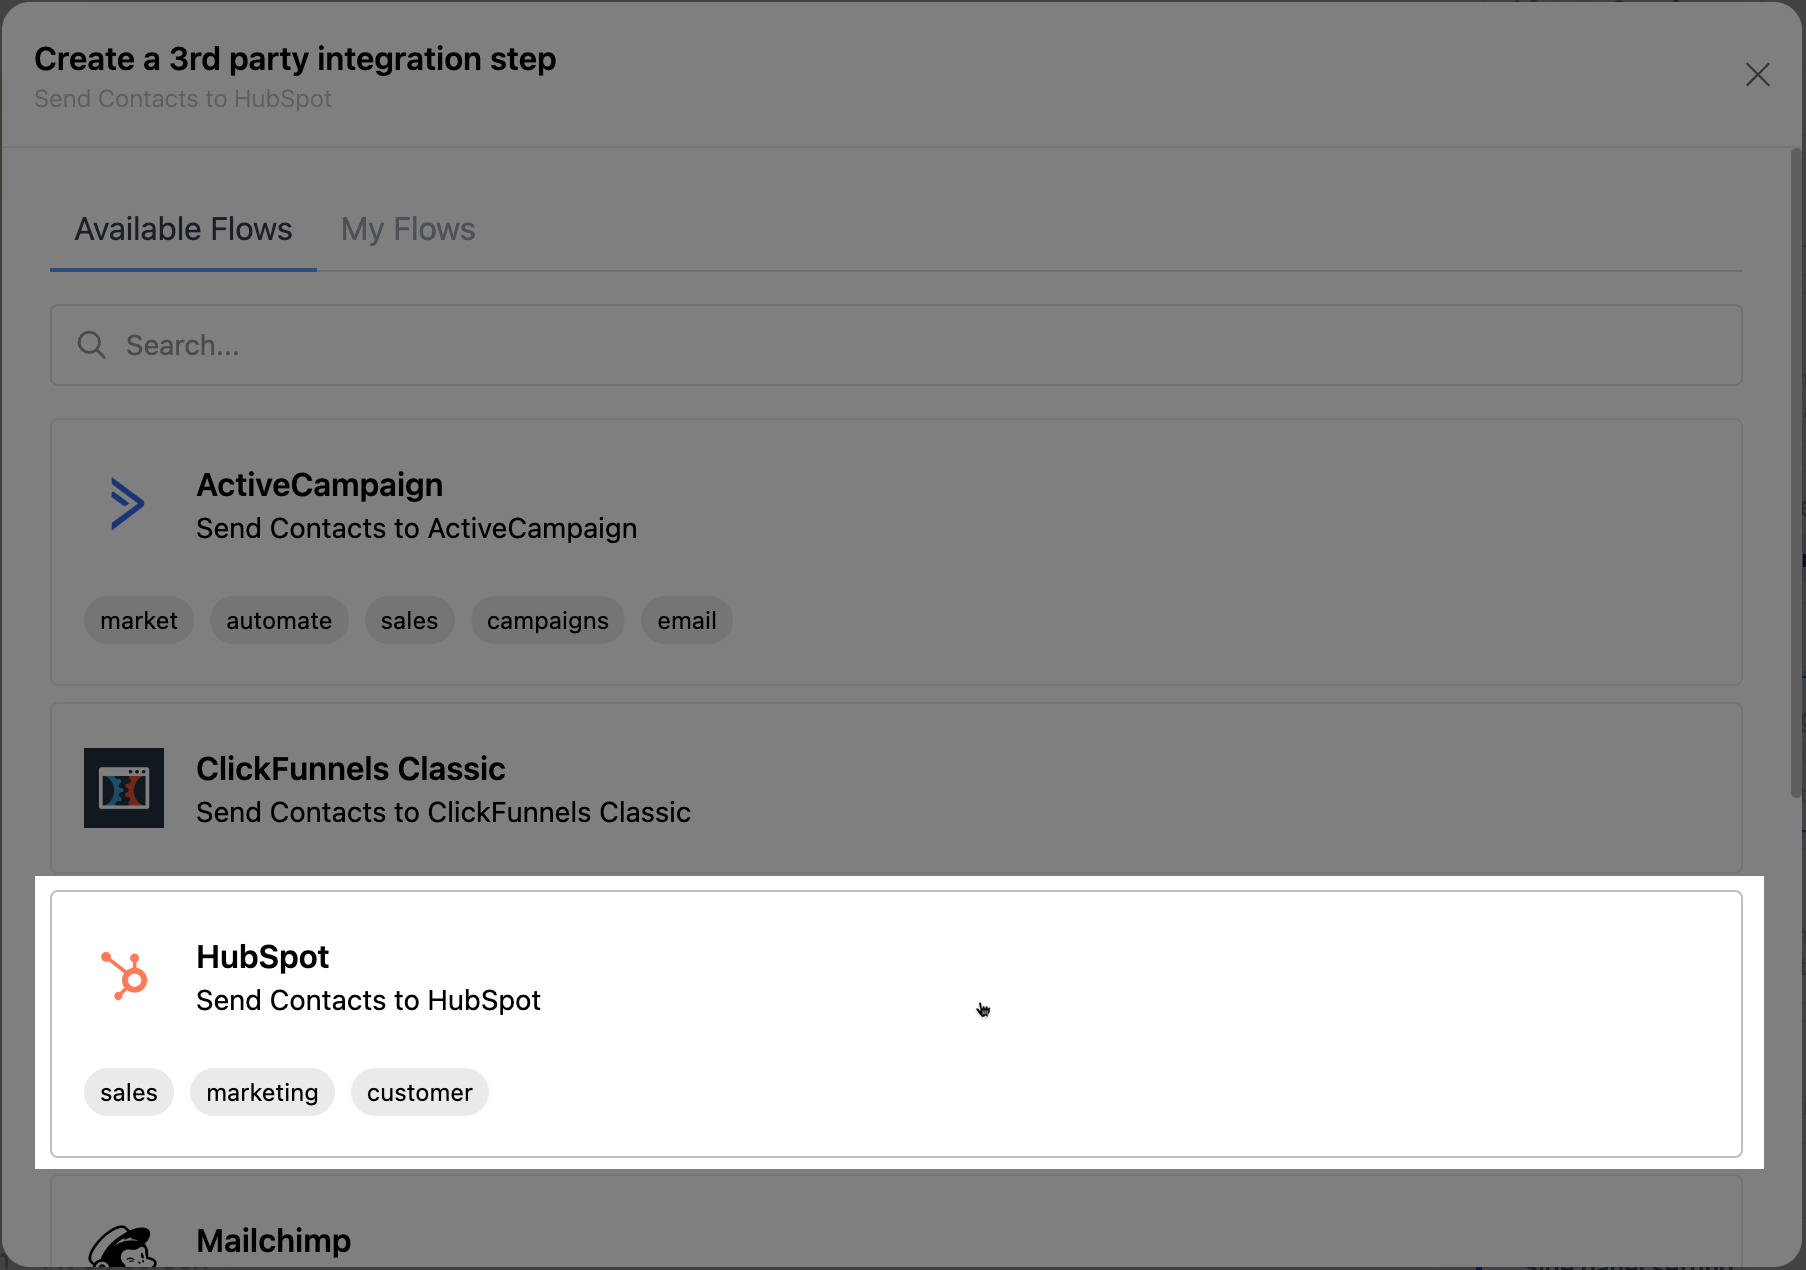Click the 'Create a 3rd party integration step' heading
Image resolution: width=1806 pixels, height=1270 pixels.
click(295, 59)
